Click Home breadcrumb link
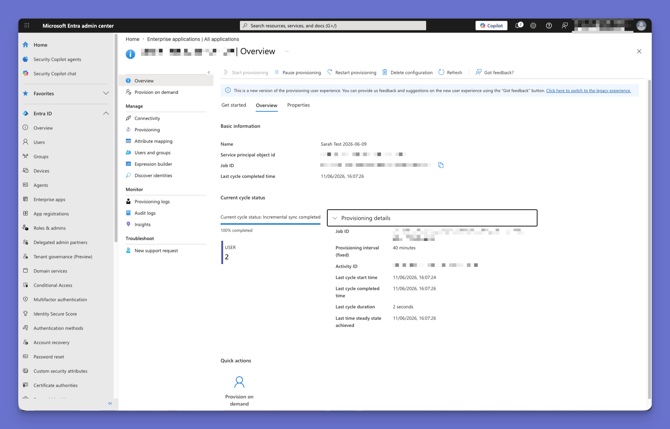This screenshot has height=429, width=670. click(132, 39)
